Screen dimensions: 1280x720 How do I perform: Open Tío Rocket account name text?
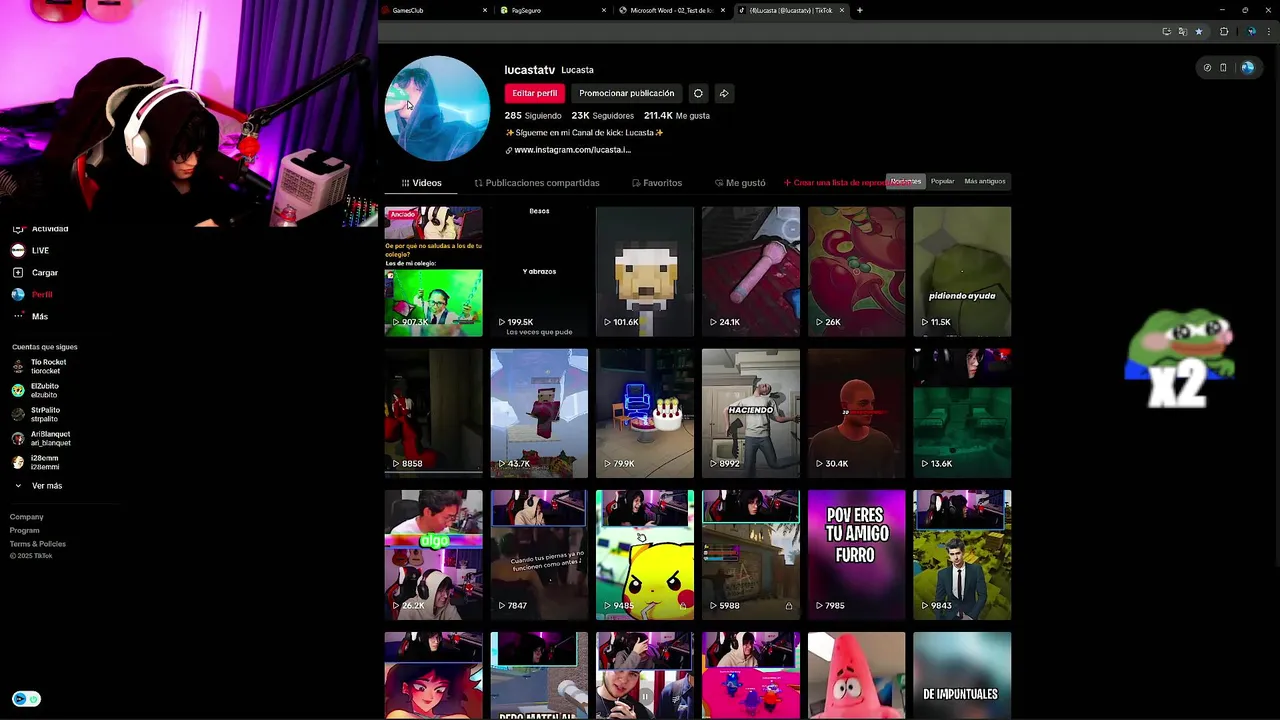point(49,362)
